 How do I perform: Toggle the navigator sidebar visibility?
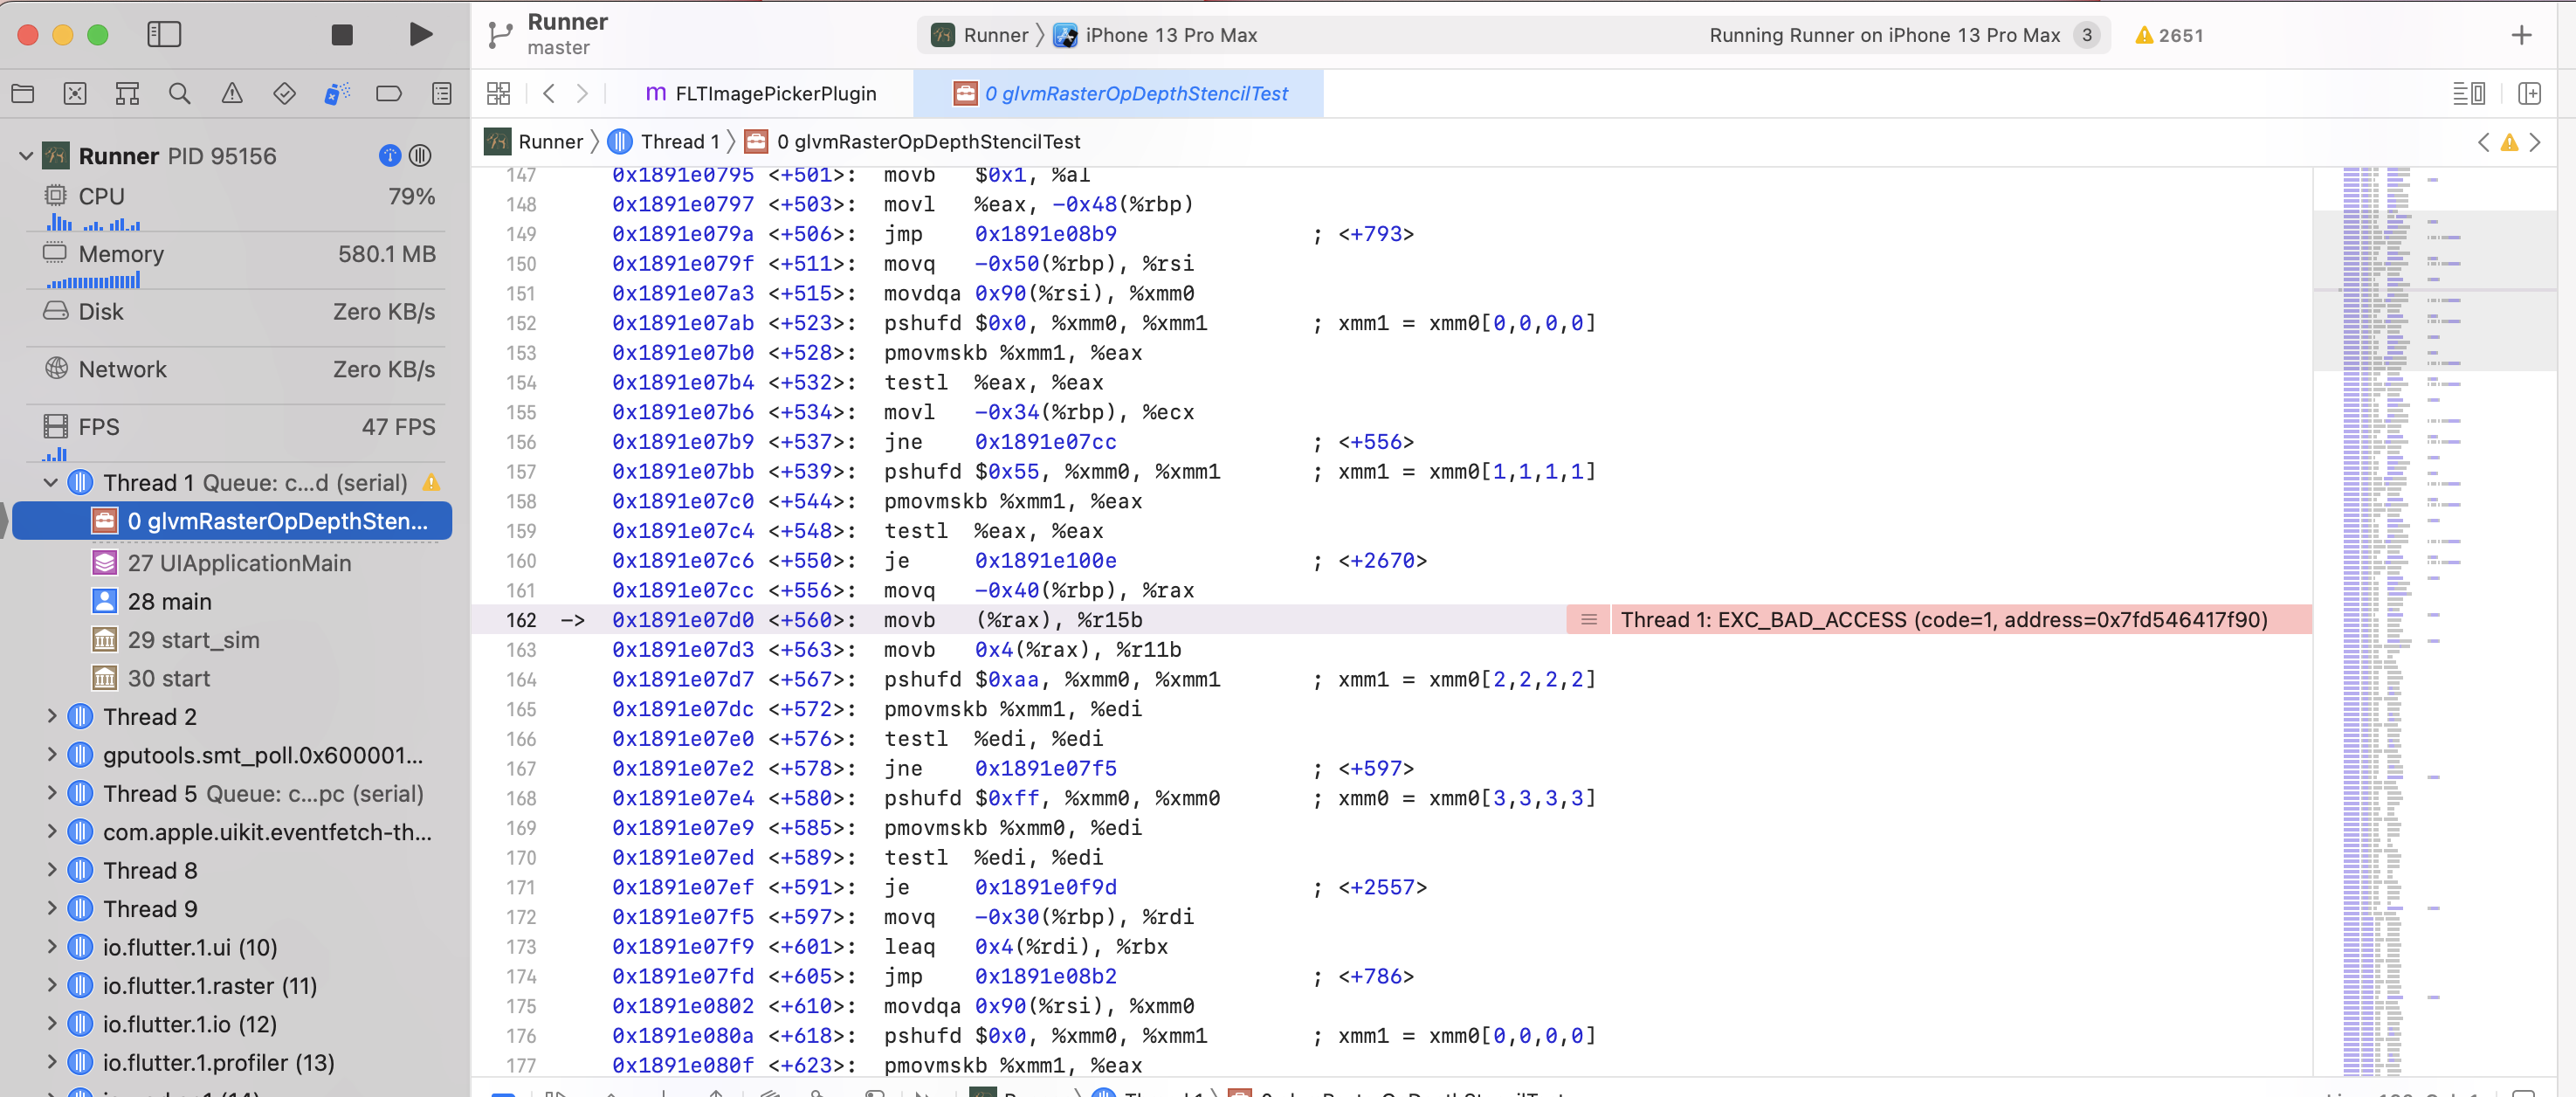tap(164, 34)
